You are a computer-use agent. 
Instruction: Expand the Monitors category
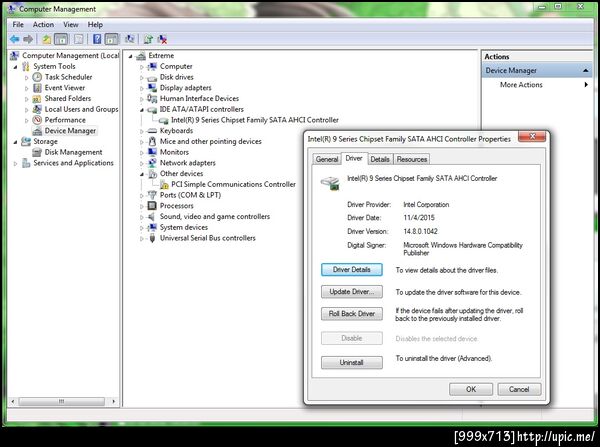pyautogui.click(x=142, y=153)
